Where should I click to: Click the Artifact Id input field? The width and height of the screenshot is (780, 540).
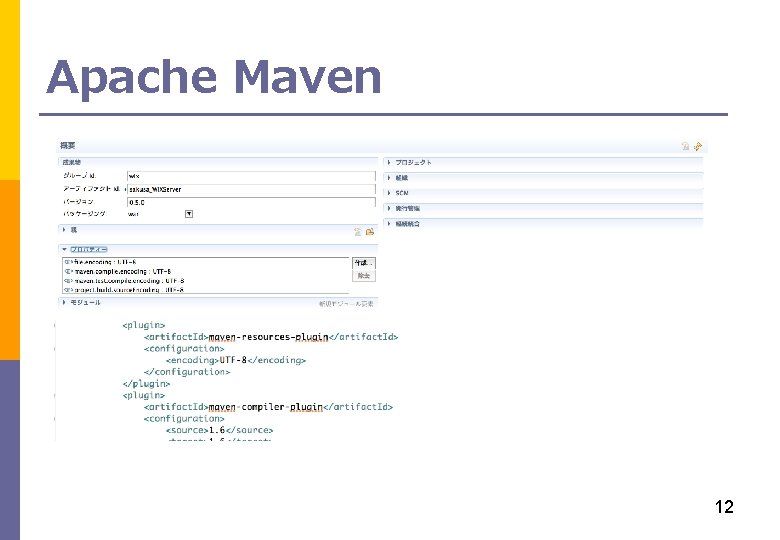(x=251, y=189)
